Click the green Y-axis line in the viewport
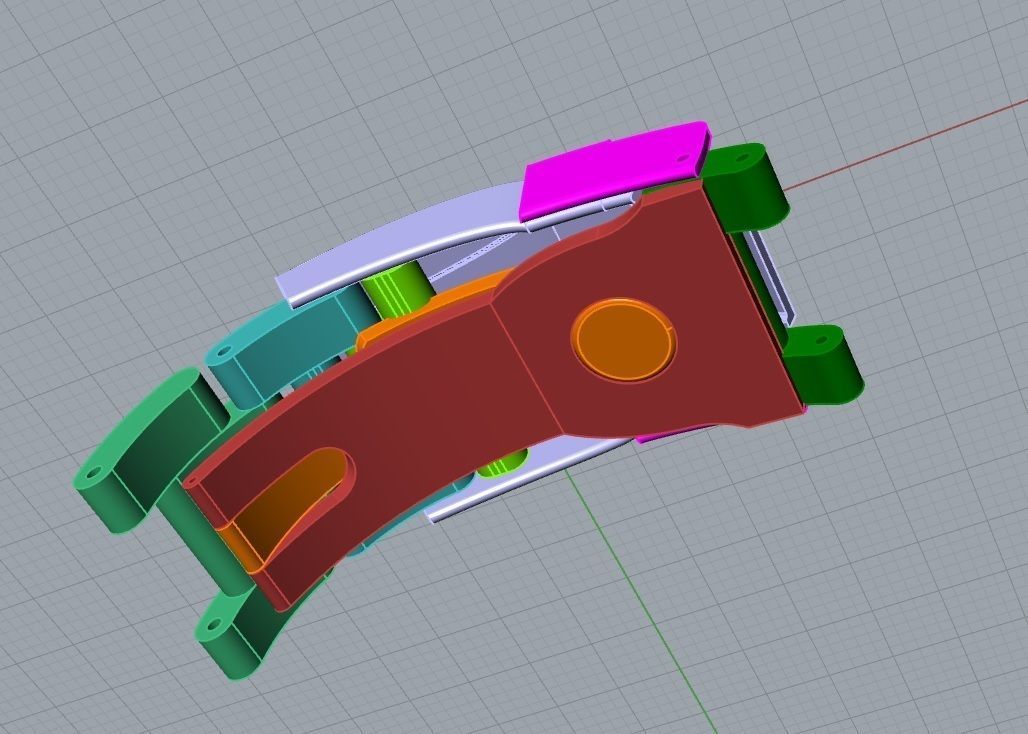Screen dimensions: 1028x734 point(642,603)
